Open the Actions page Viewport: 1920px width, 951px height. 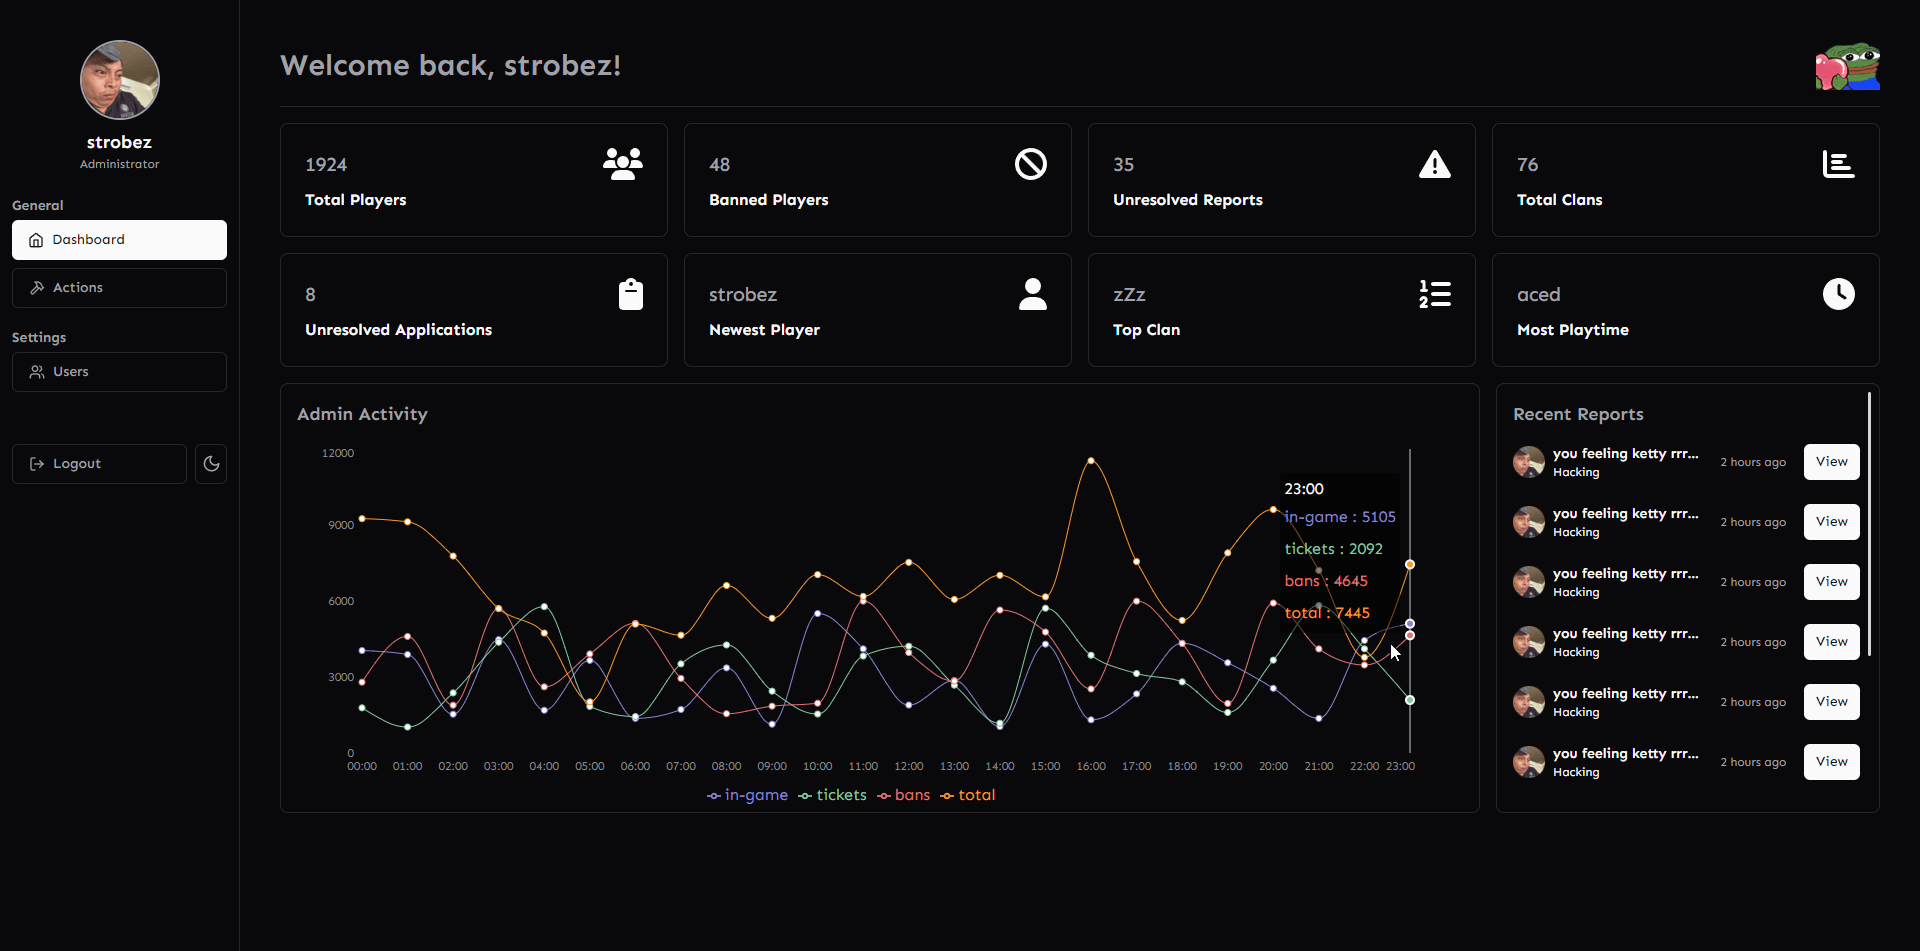tap(119, 288)
